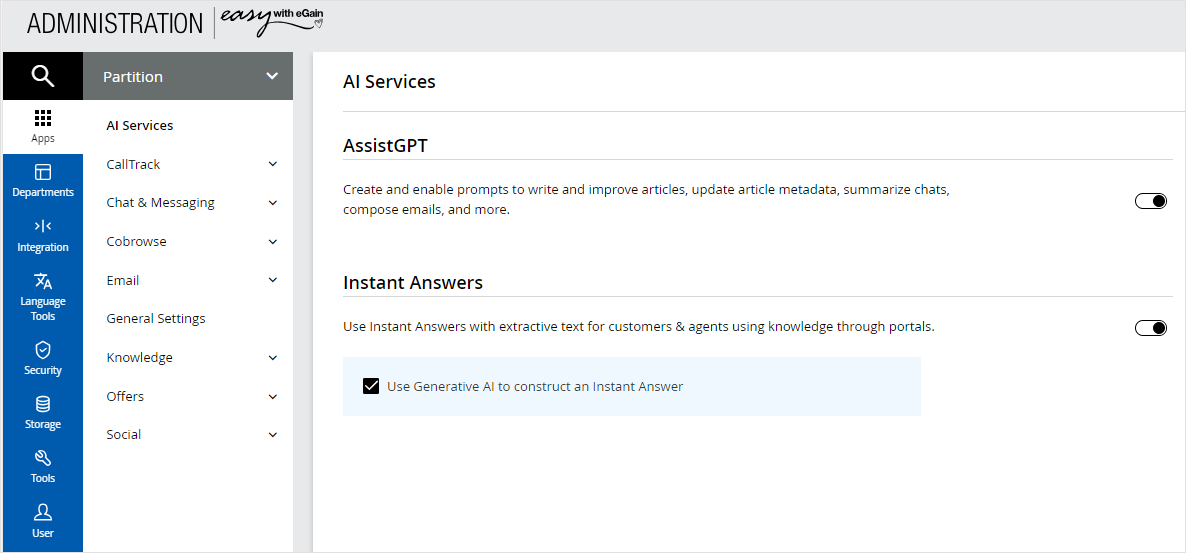Go to Departments in the sidebar
The width and height of the screenshot is (1186, 553).
coord(43,181)
